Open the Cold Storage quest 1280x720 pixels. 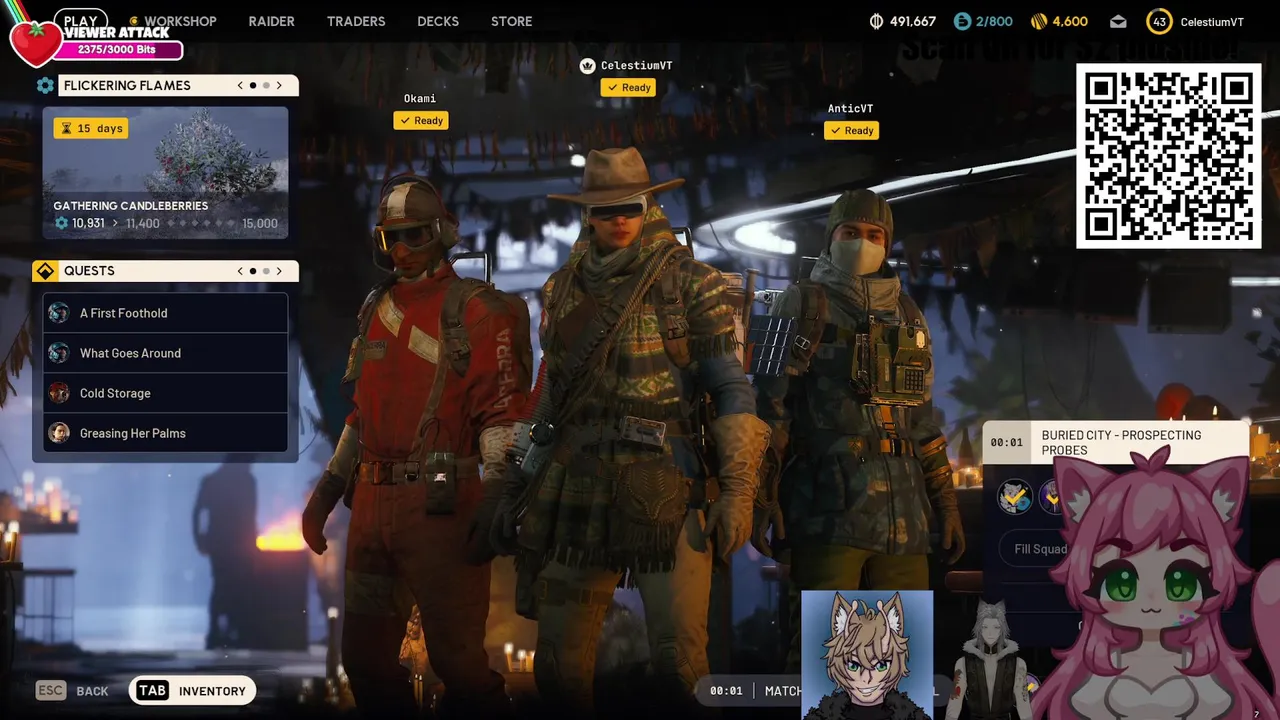tap(165, 393)
